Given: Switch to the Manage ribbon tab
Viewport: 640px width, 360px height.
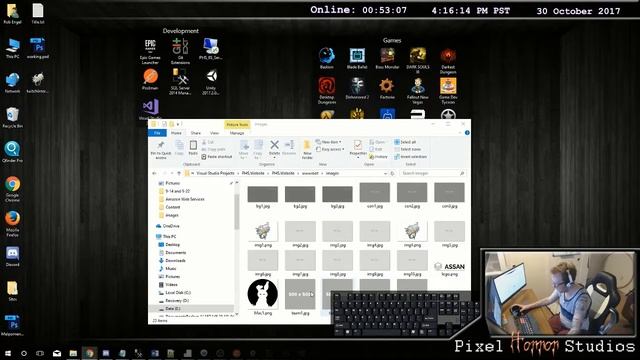Looking at the screenshot, I should pos(237,133).
